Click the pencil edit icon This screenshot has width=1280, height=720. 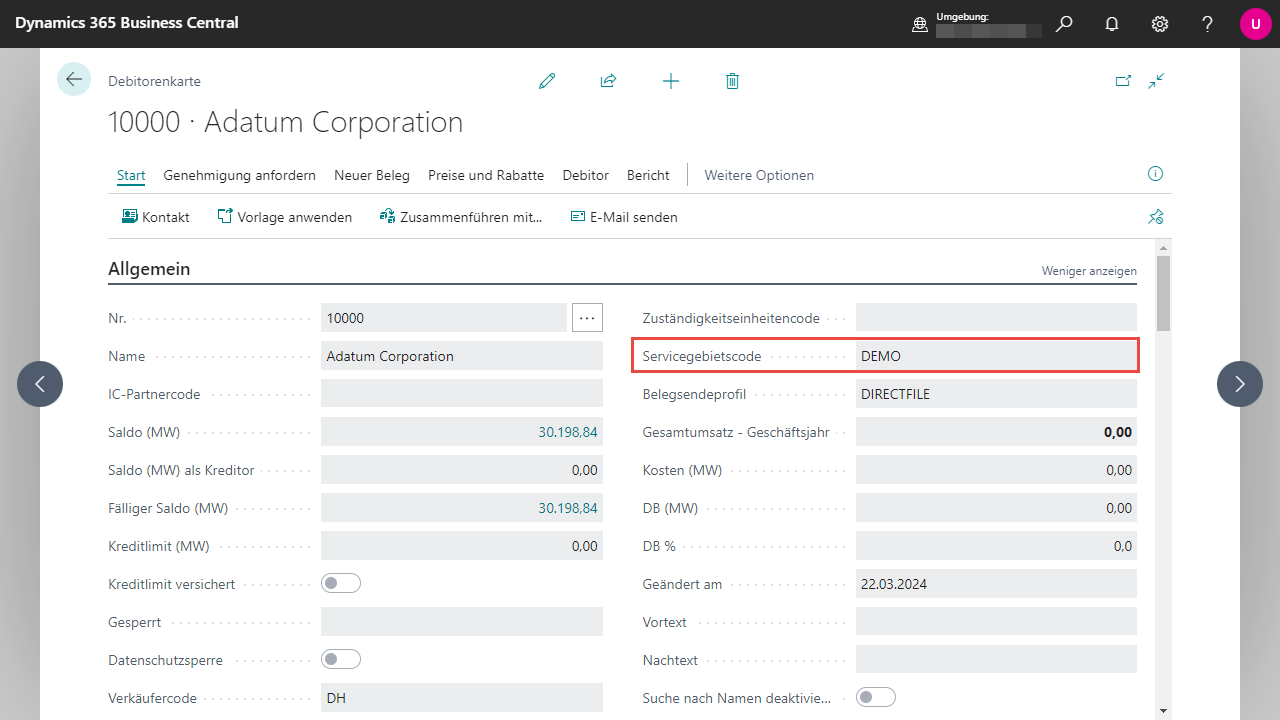pyautogui.click(x=547, y=81)
